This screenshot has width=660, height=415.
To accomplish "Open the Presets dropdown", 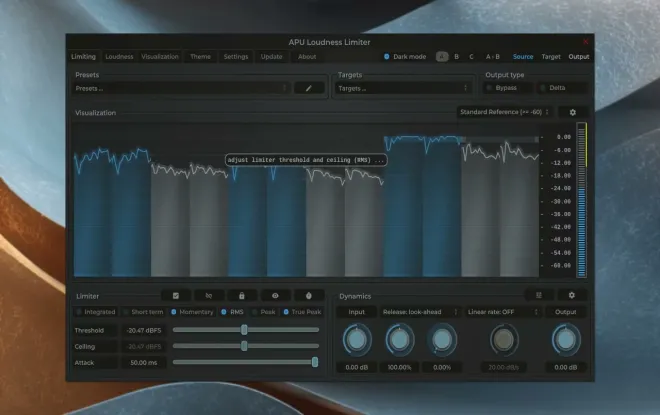I will (181, 88).
